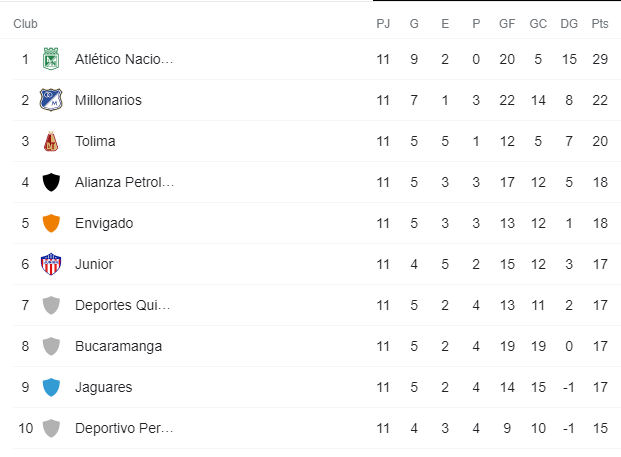Select the Tolima team name
Viewport: 621px width, 457px height.
coord(95,141)
